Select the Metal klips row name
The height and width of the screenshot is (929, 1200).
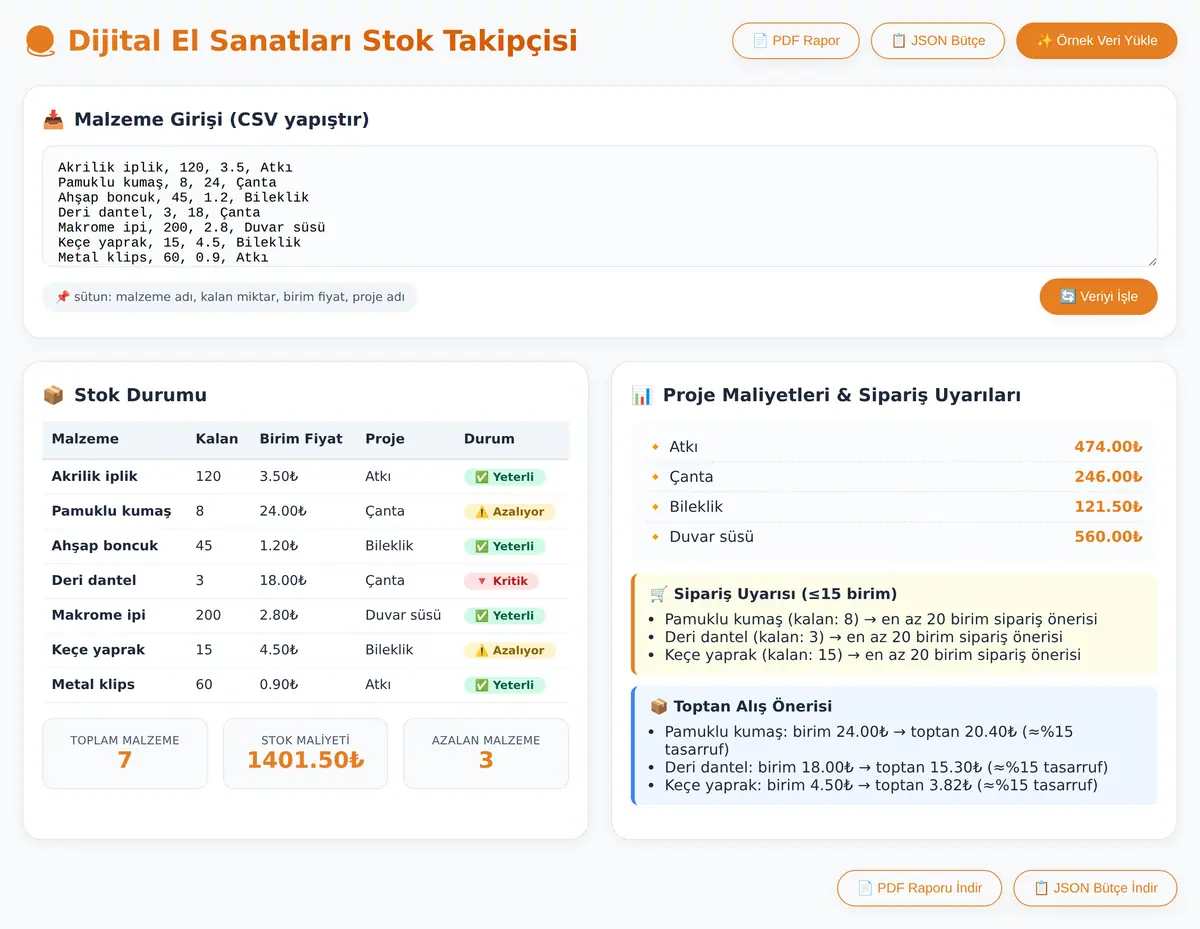(x=93, y=684)
